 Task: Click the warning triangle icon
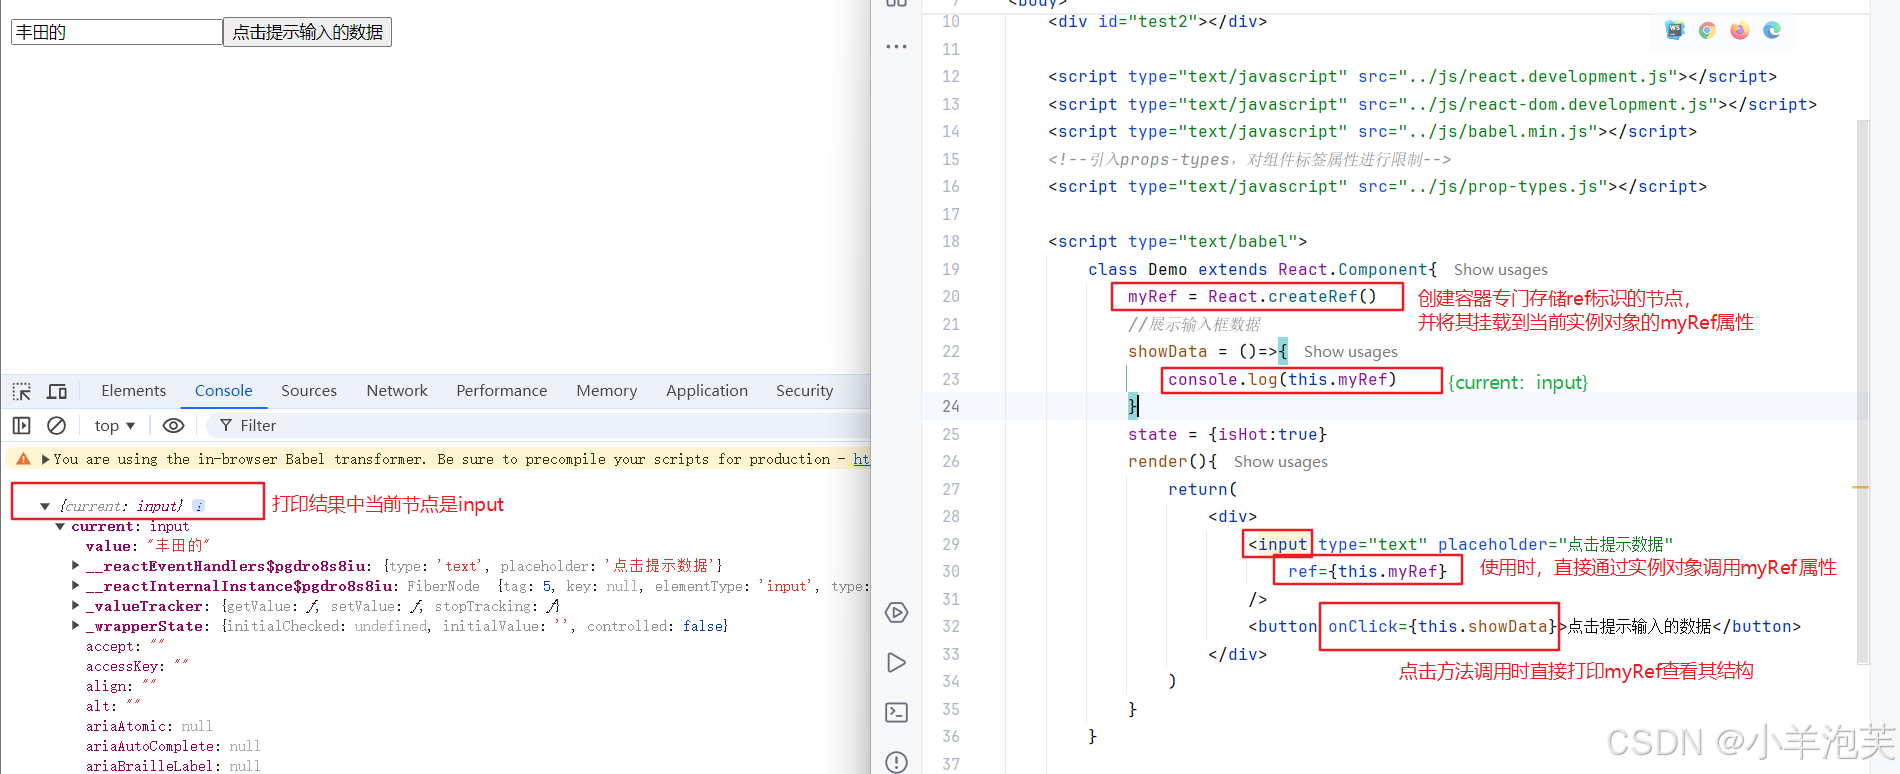point(24,459)
